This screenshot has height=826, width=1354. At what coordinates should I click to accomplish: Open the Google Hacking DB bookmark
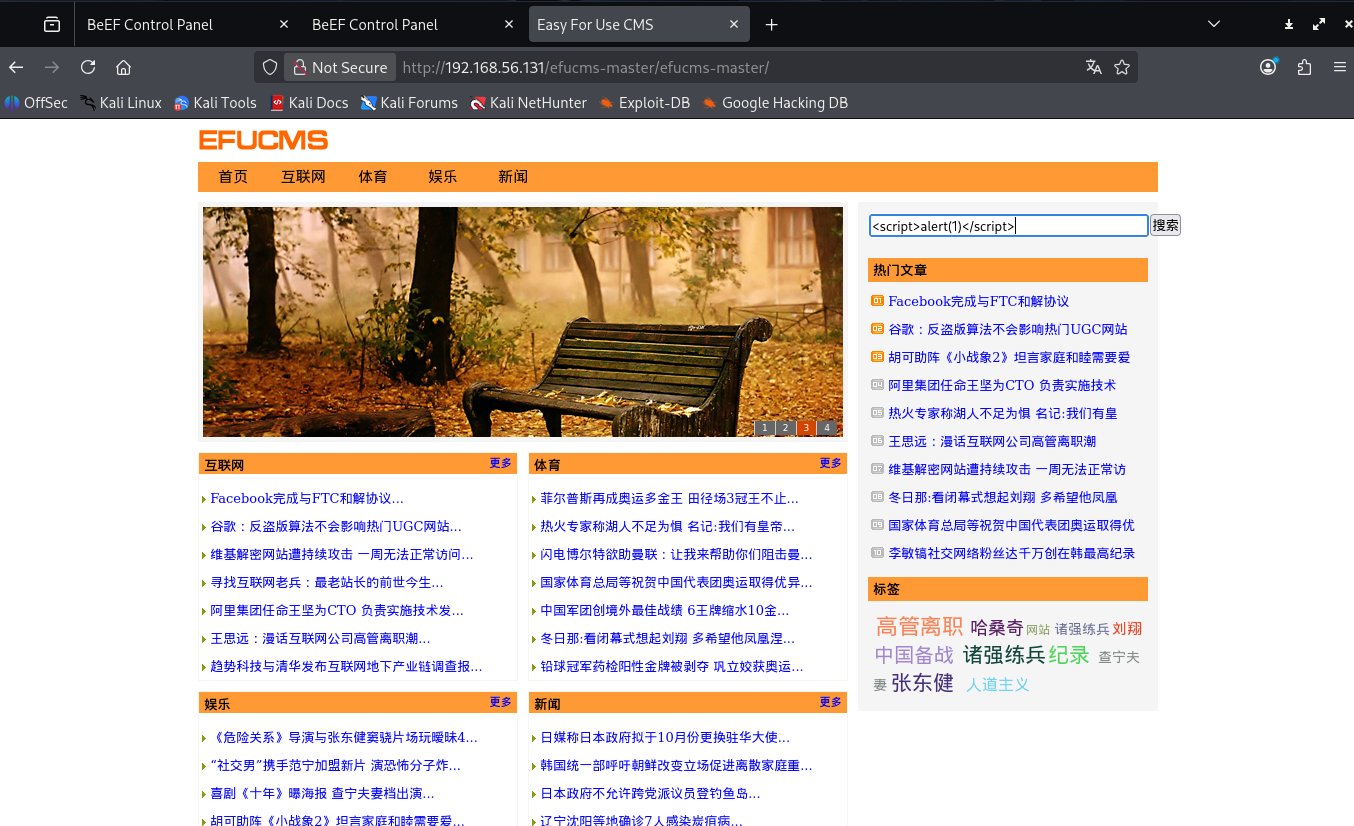point(774,102)
